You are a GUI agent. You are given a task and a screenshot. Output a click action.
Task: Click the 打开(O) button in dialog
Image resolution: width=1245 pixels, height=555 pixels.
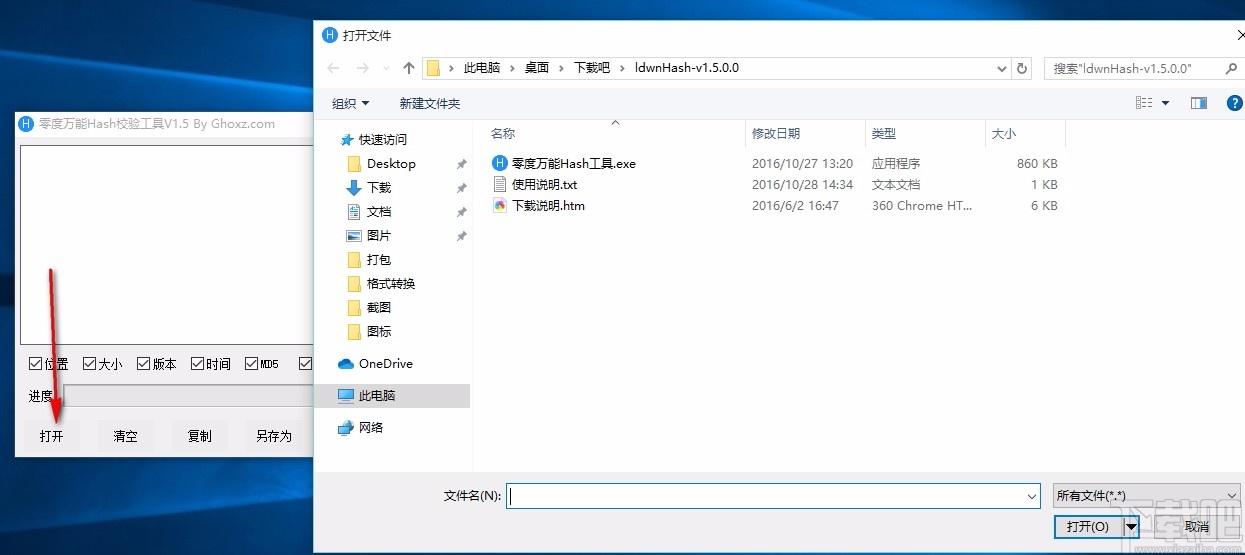1088,526
